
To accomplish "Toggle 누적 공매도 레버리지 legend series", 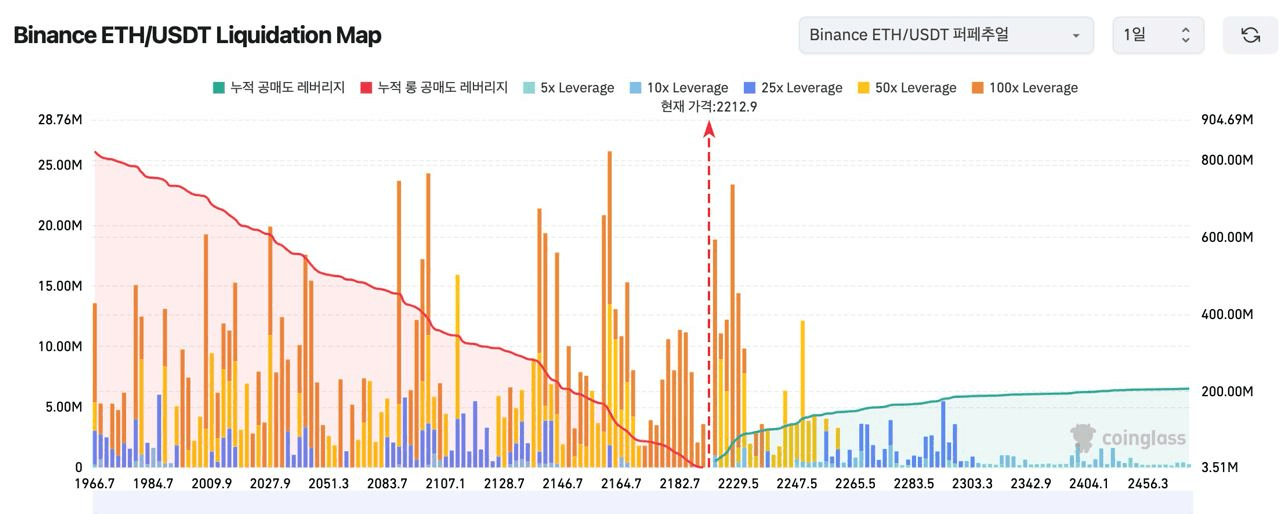I will pos(278,88).
